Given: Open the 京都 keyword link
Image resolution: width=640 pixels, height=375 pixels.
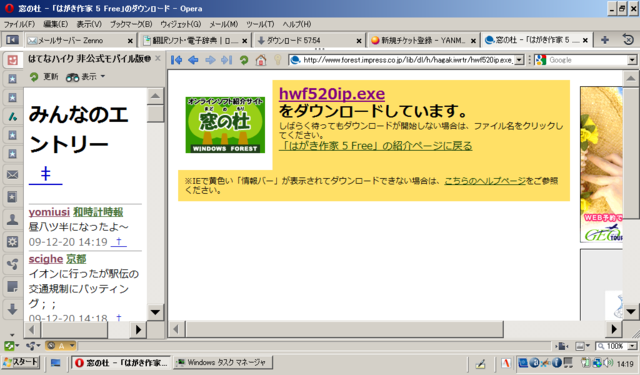Looking at the screenshot, I should [x=76, y=259].
